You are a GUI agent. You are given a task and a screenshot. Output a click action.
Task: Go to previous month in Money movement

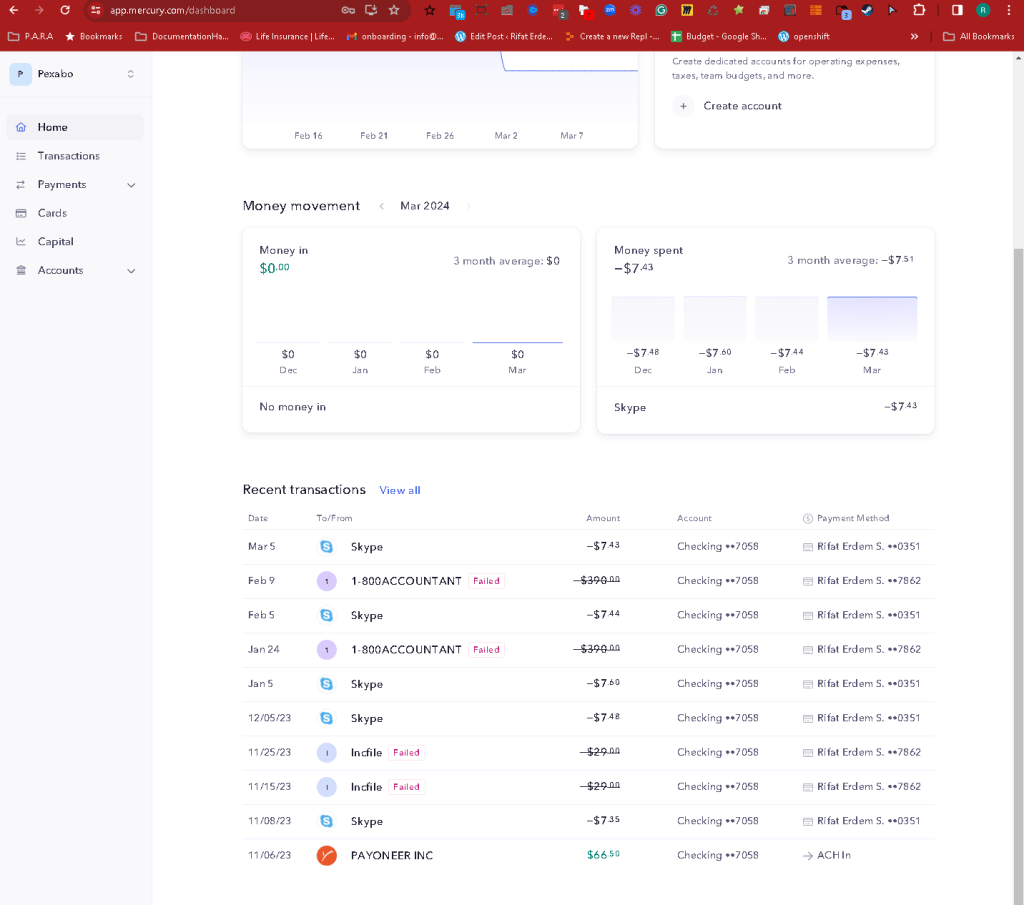(x=381, y=206)
